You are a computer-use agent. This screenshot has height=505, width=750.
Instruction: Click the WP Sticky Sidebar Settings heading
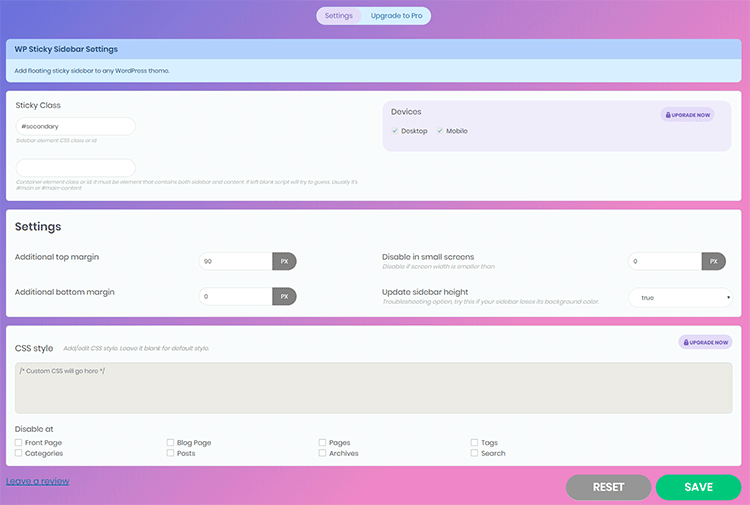pyautogui.click(x=66, y=49)
